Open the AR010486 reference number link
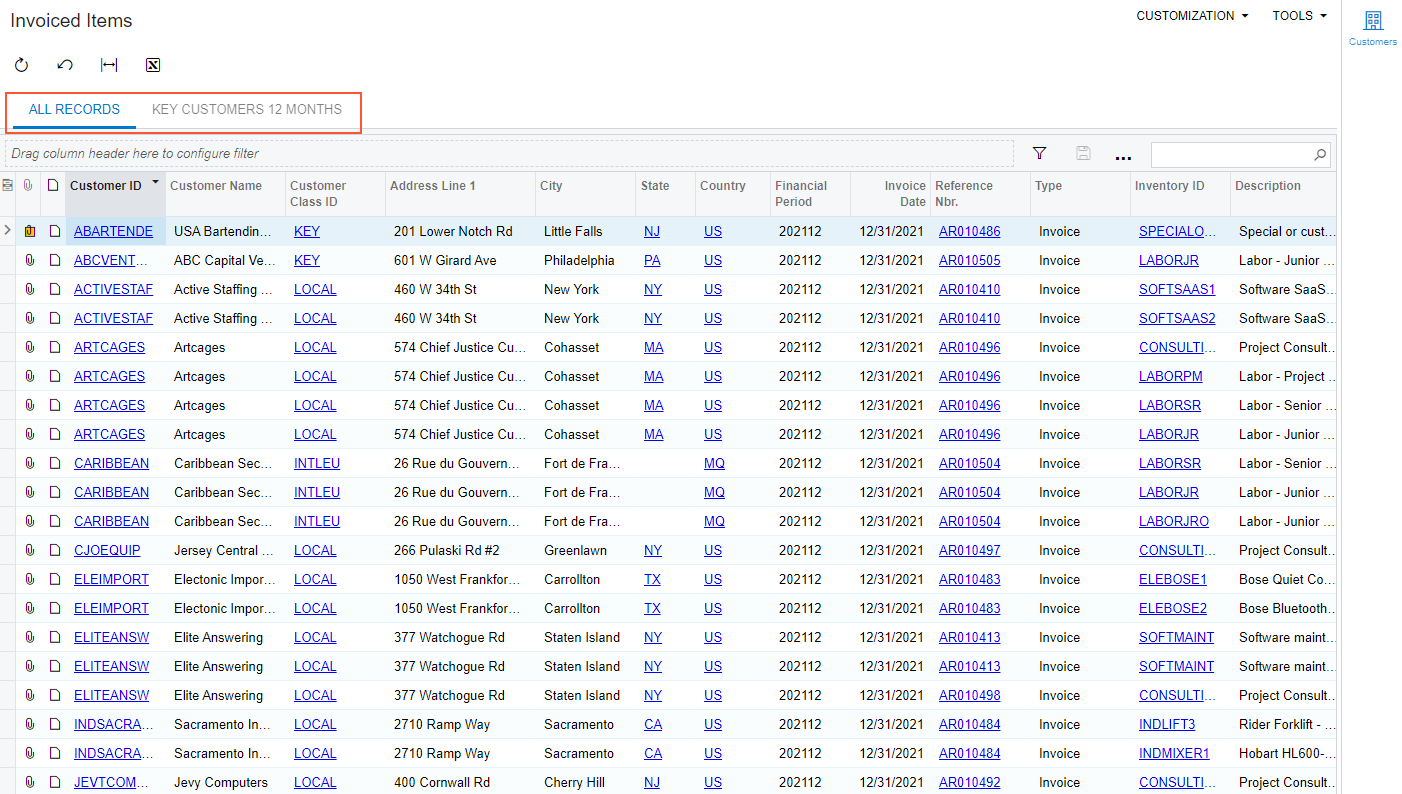The width and height of the screenshot is (1402, 794). tap(969, 232)
